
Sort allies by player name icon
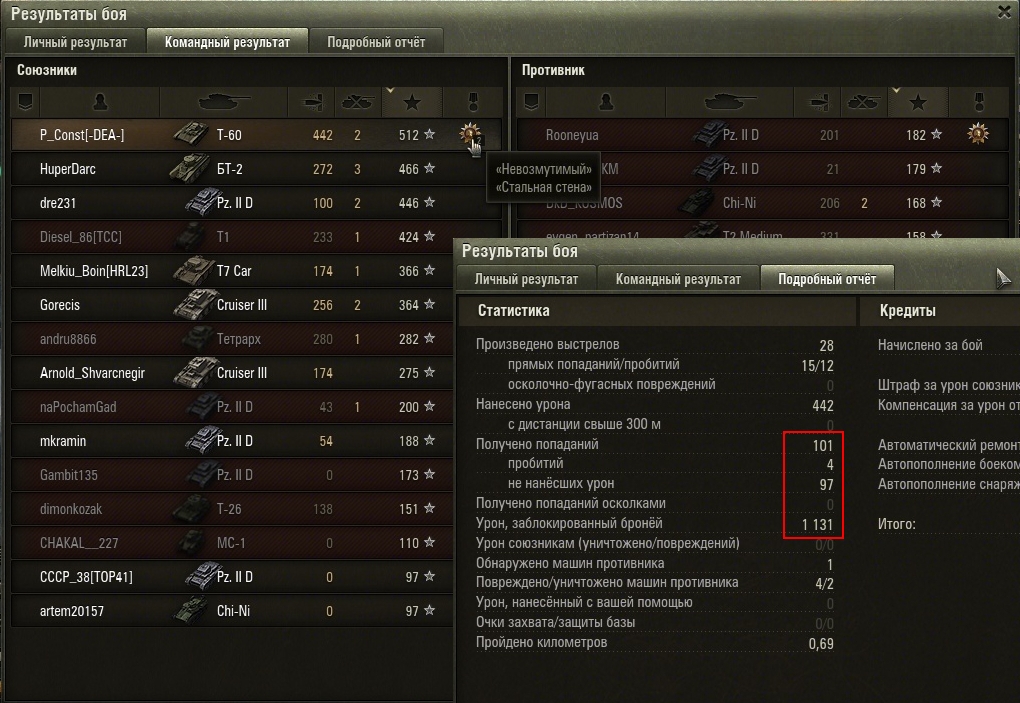(x=100, y=102)
